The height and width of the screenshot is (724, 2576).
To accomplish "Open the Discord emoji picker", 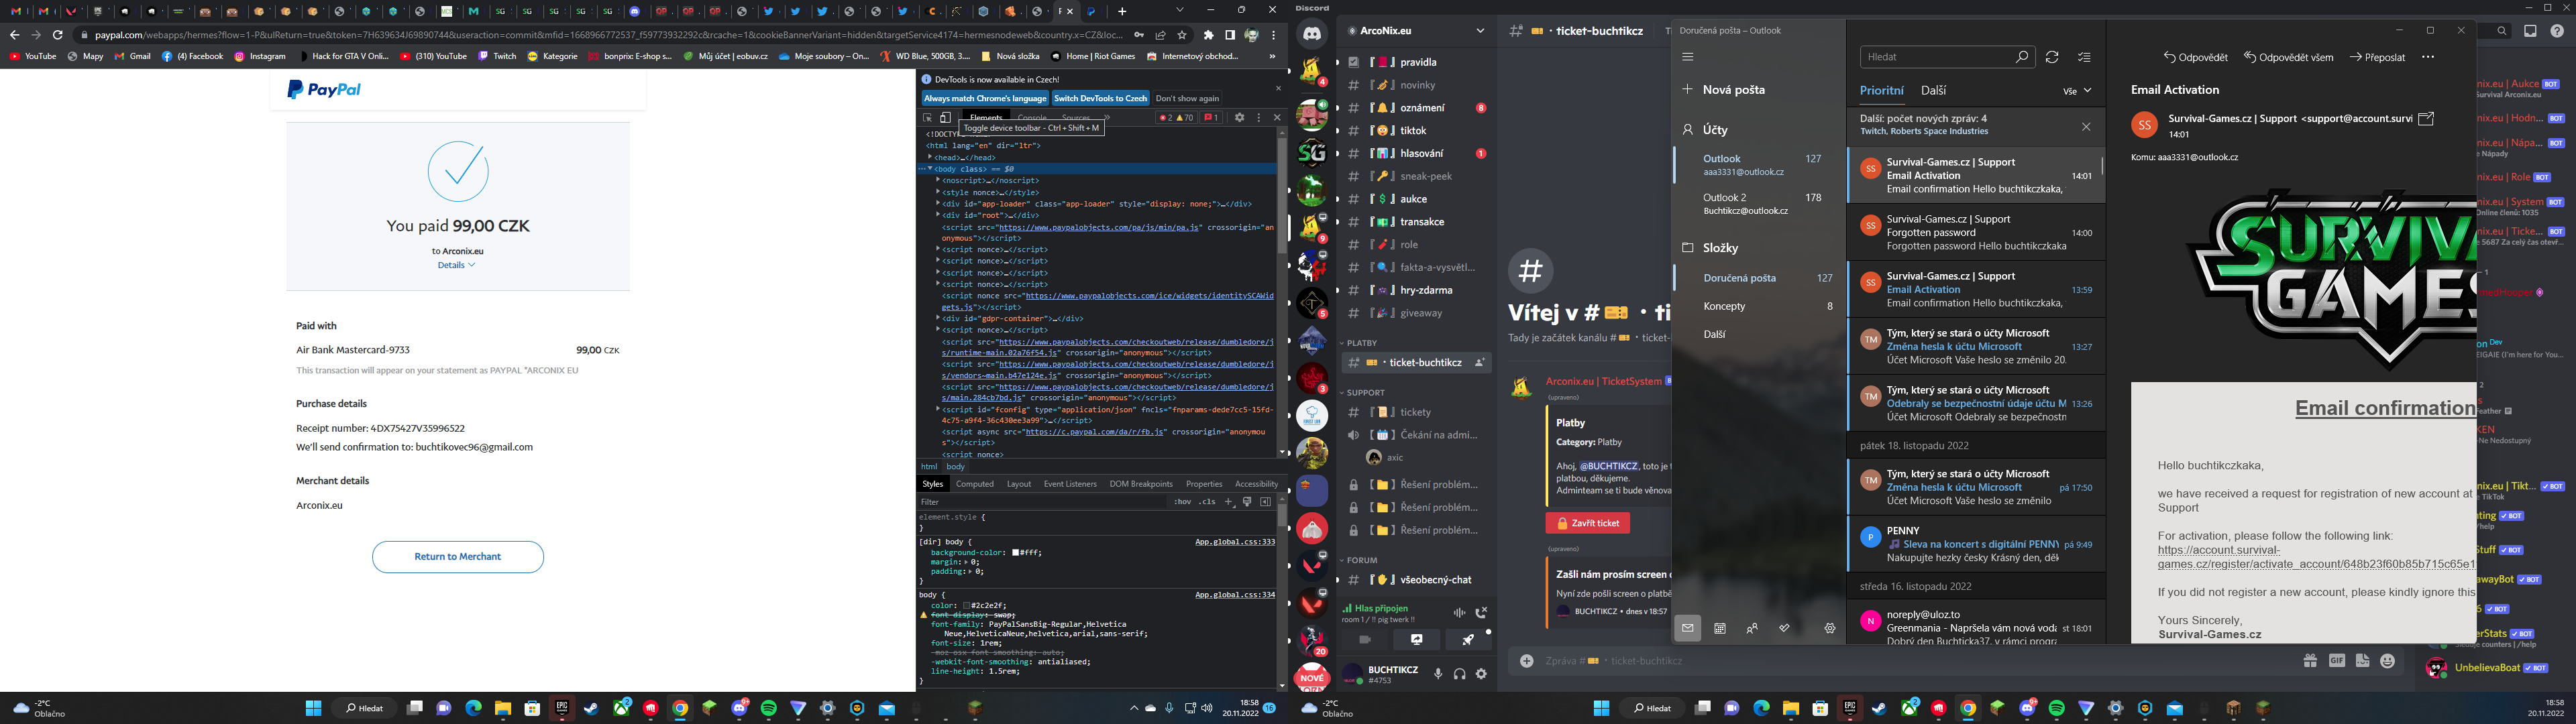I will 2388,661.
